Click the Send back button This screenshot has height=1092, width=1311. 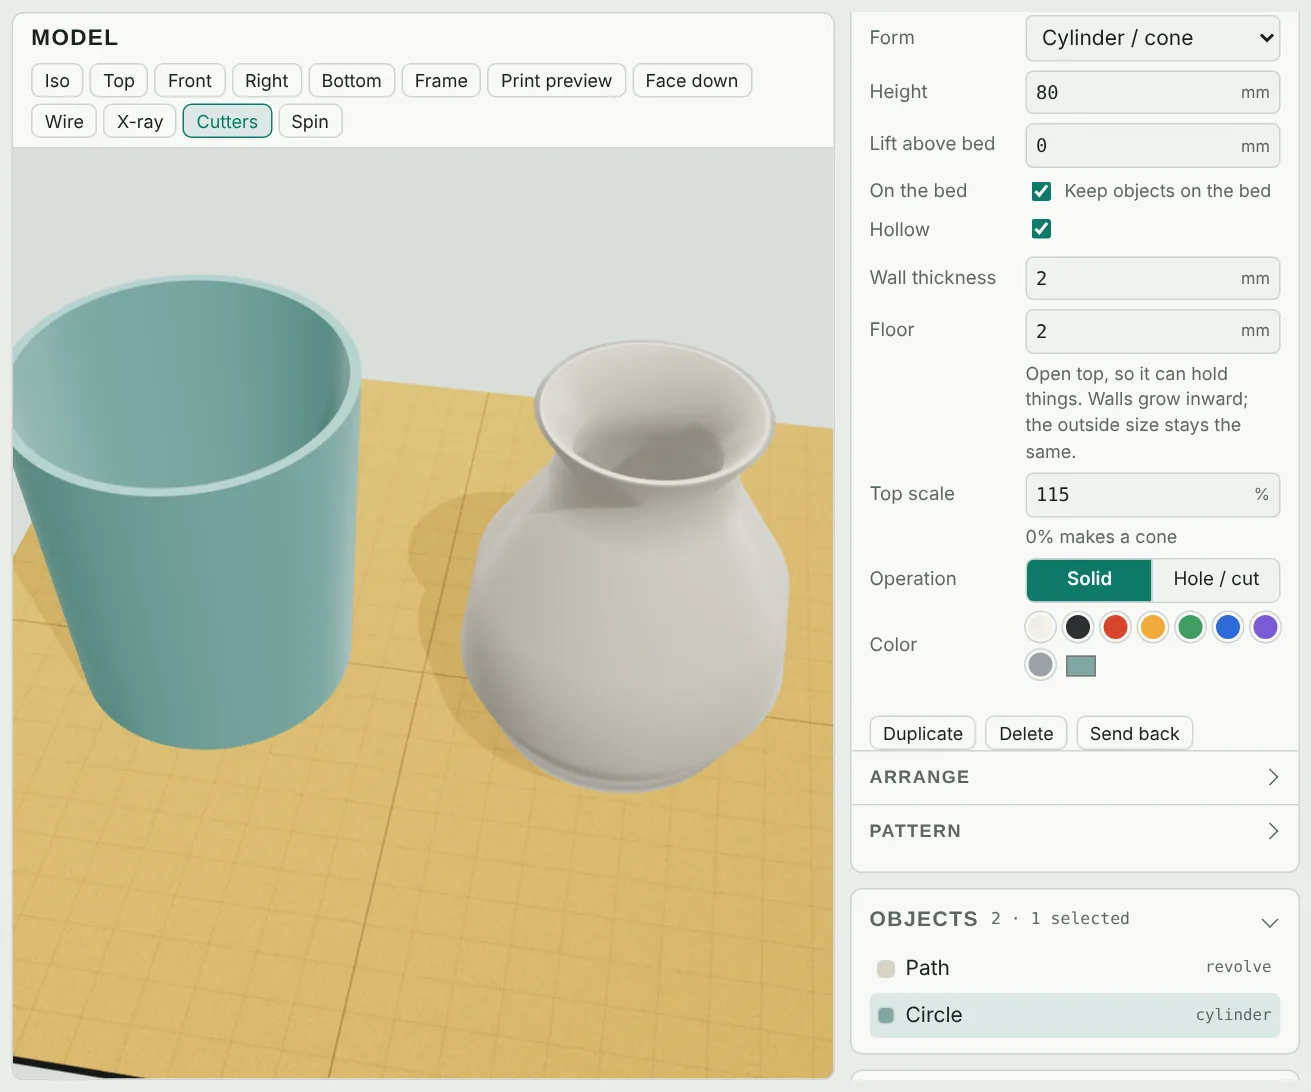click(x=1134, y=733)
